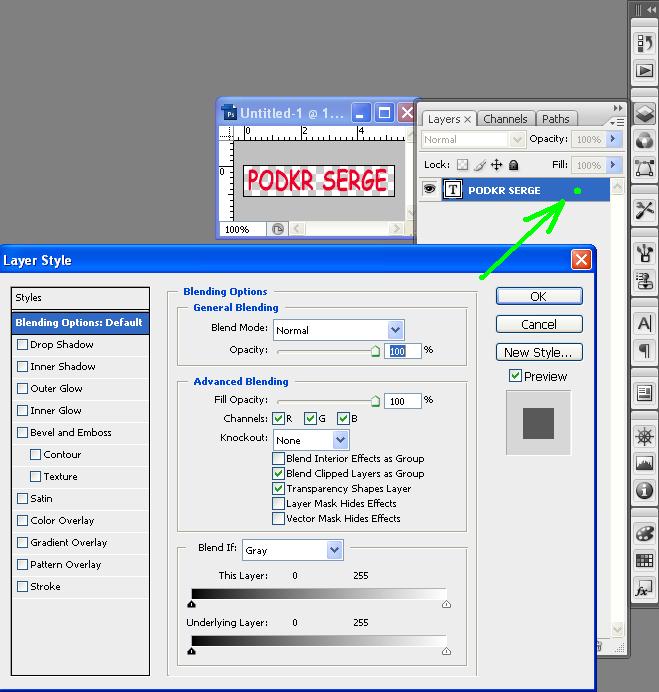Enable the Stroke checkbox
This screenshot has height=692, width=659.
tap(22, 586)
